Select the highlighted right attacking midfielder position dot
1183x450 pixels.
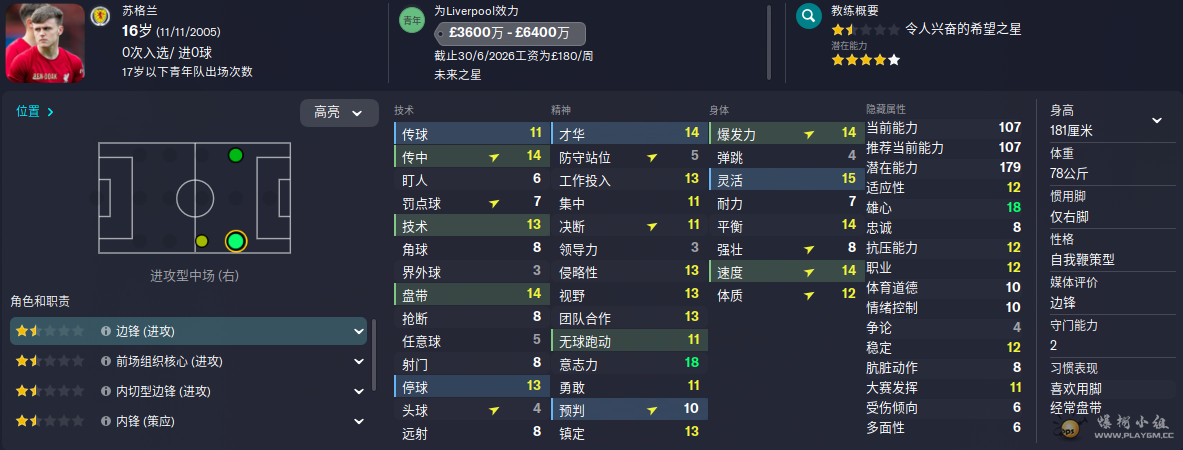236,241
